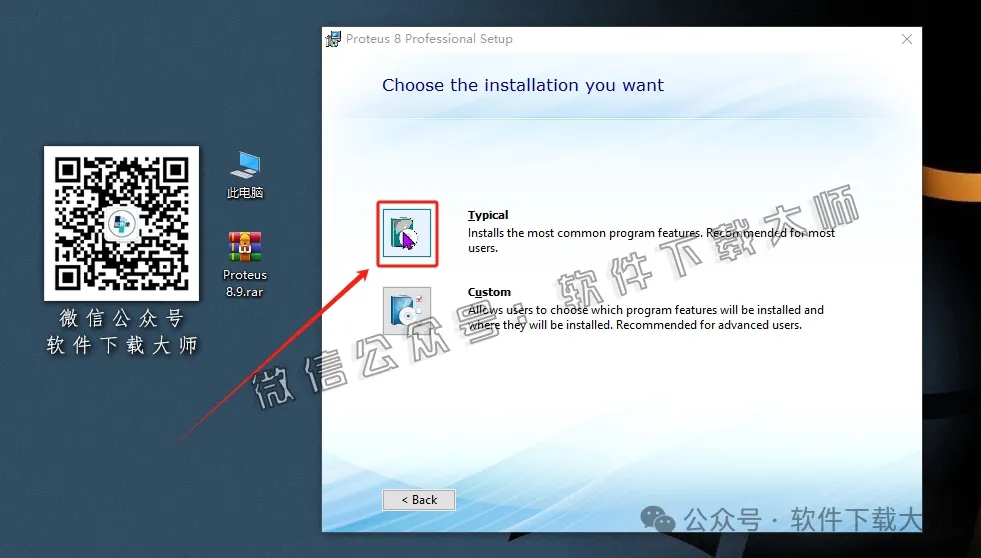Screen dimensions: 981x558
Task: Click the WeChat logo in bottom watermark
Action: 658,520
